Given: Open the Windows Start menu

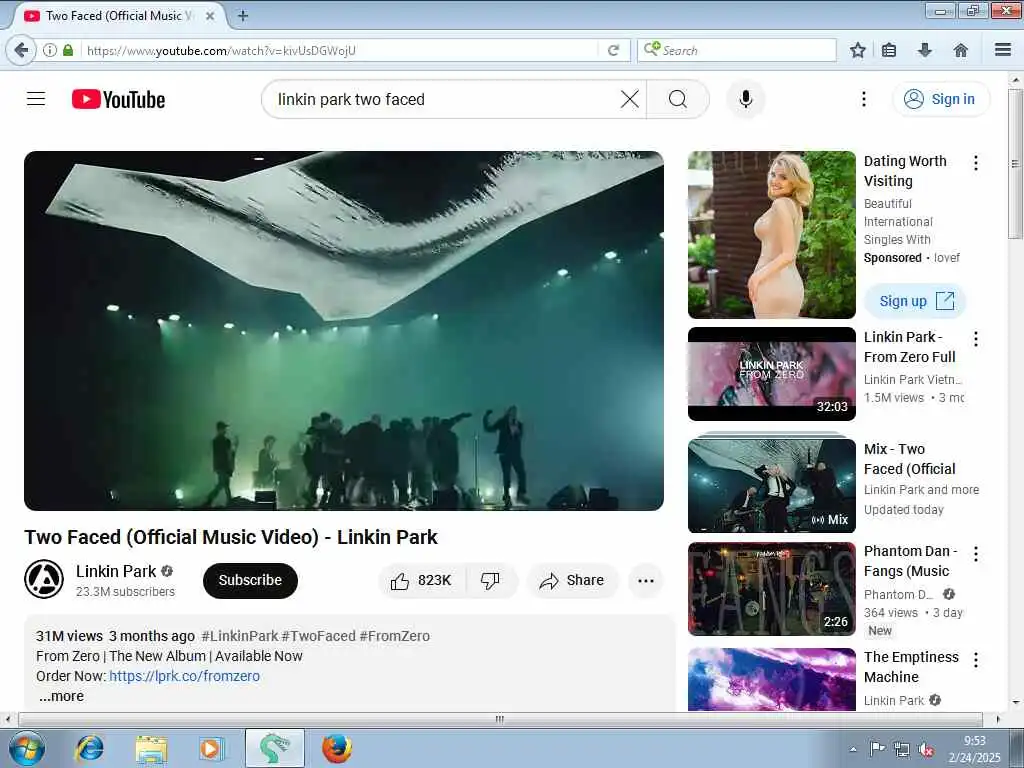Looking at the screenshot, I should [x=26, y=748].
